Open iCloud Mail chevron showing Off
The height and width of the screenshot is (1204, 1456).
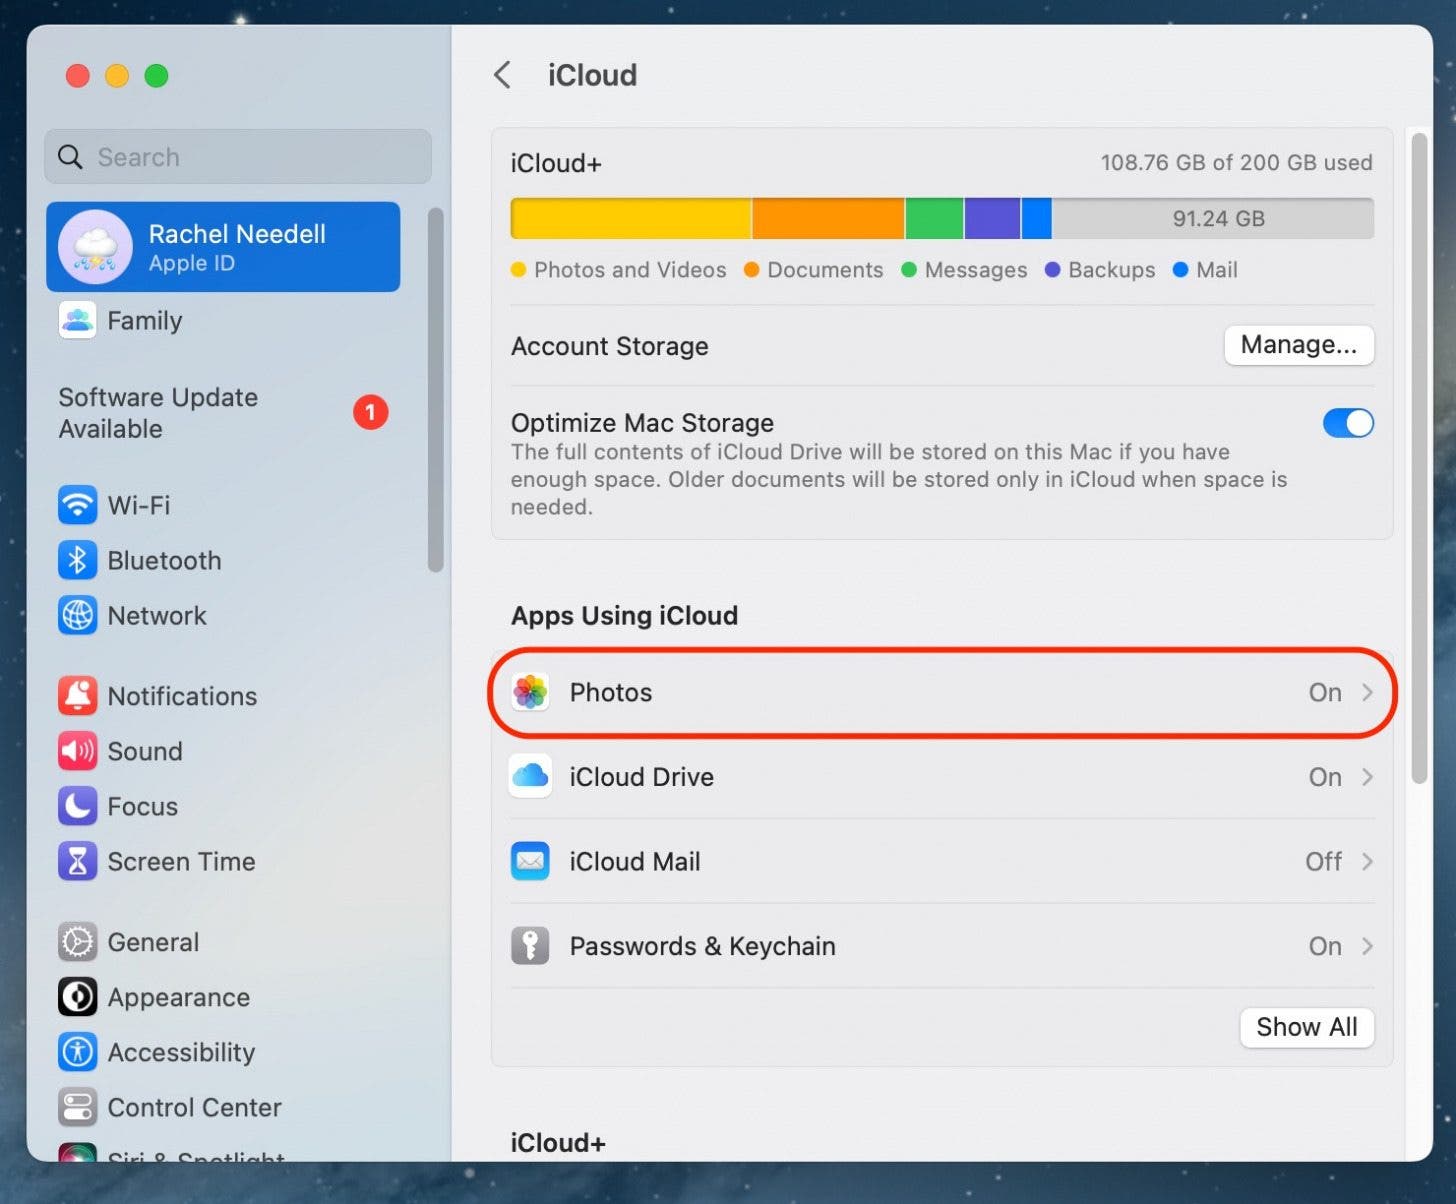click(x=1366, y=861)
